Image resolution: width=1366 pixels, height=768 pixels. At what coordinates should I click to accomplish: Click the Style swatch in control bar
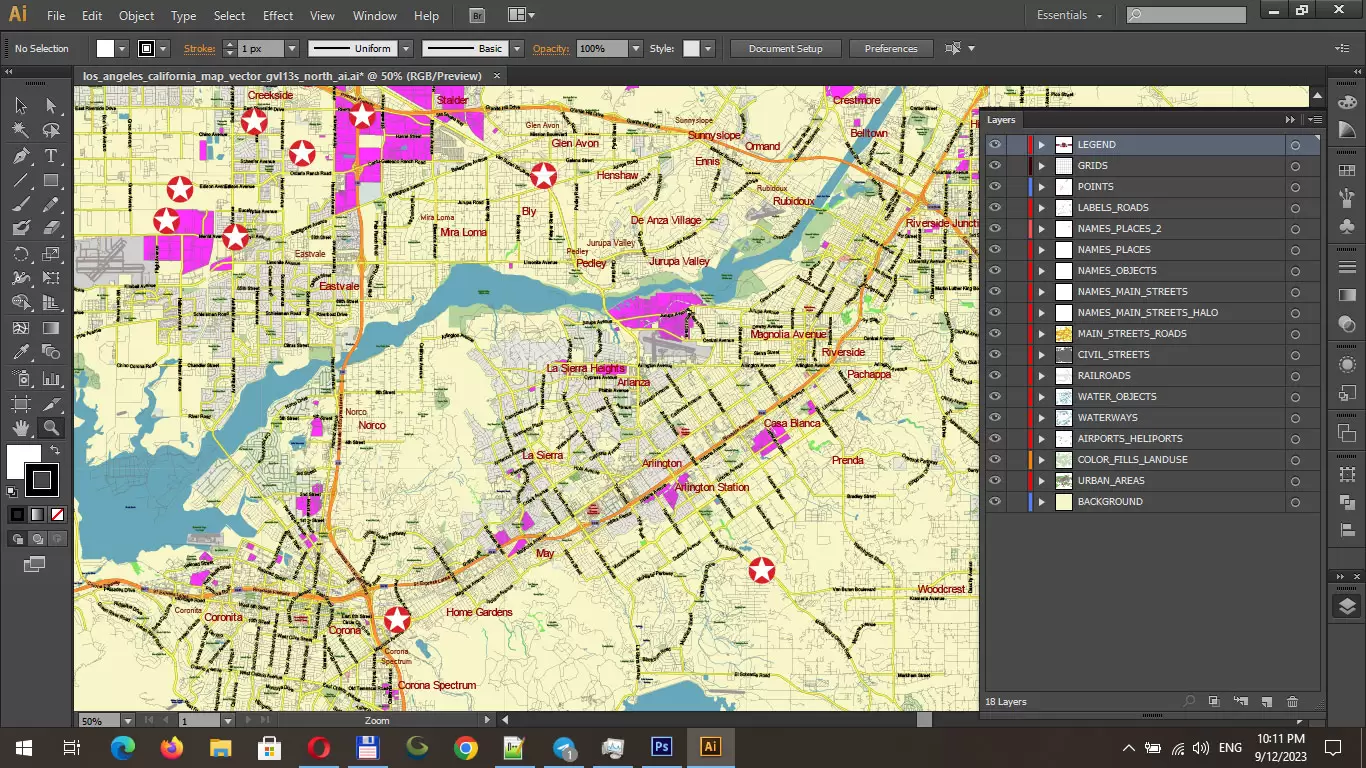[x=691, y=48]
